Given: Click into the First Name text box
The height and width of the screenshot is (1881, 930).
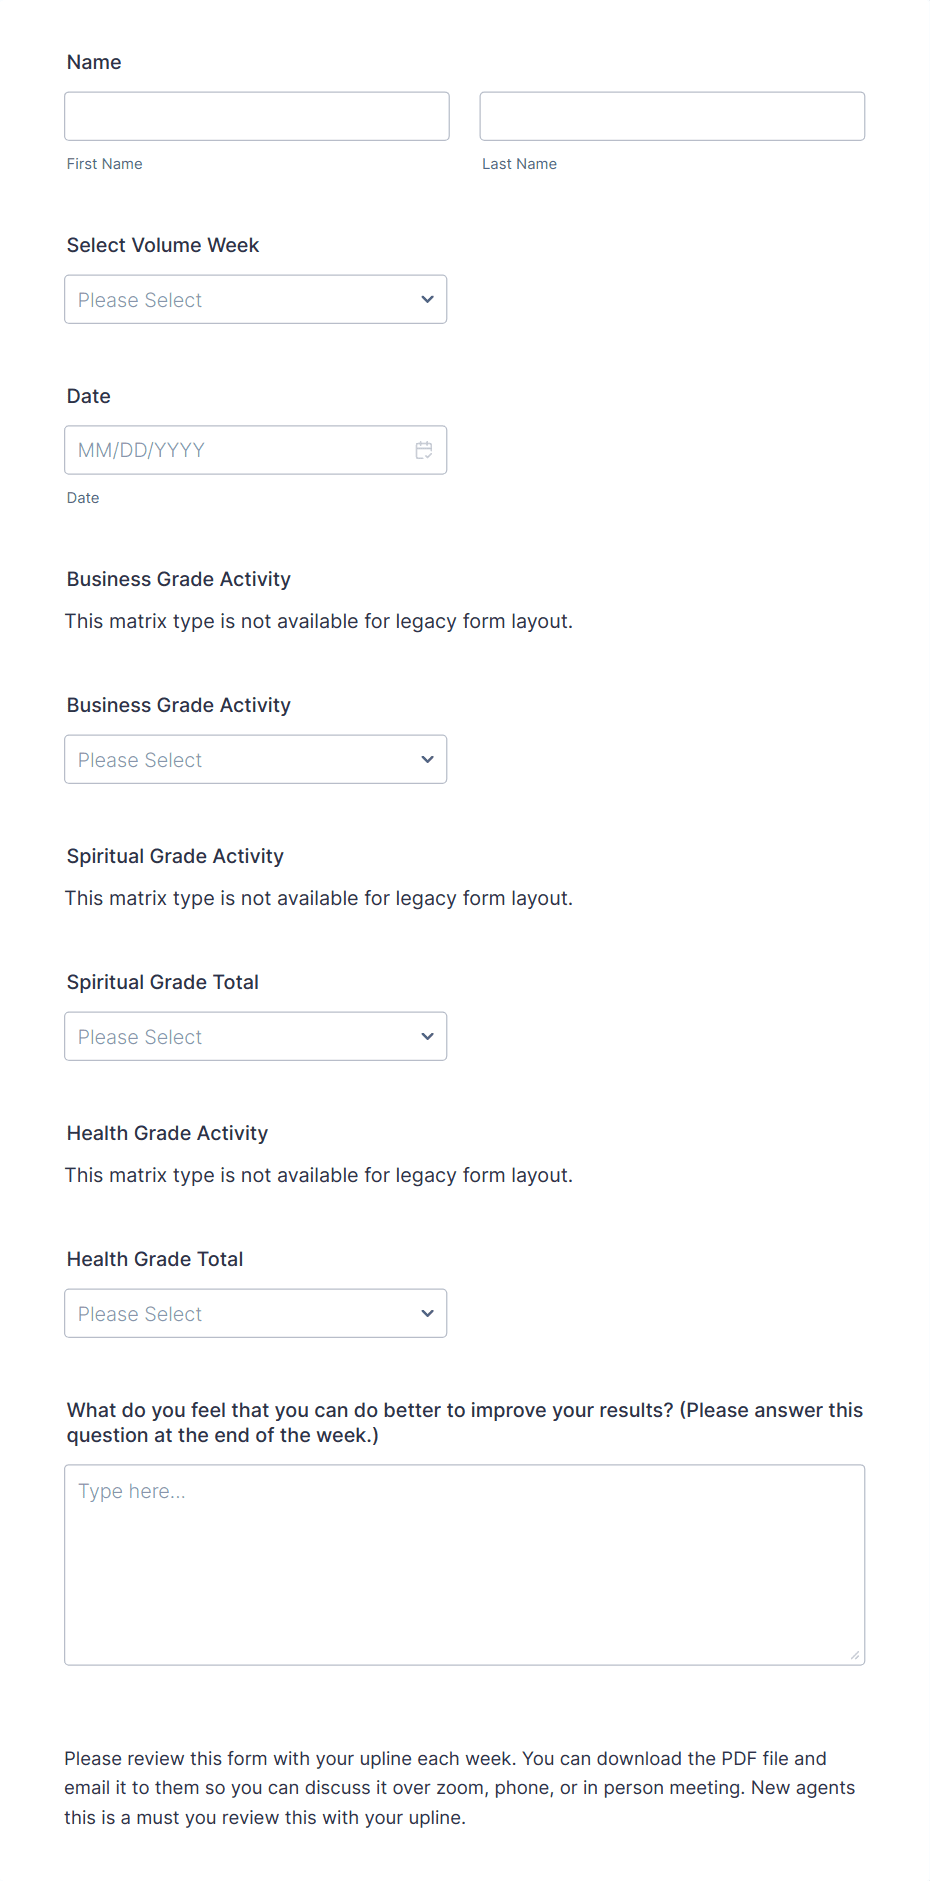Looking at the screenshot, I should click(257, 116).
